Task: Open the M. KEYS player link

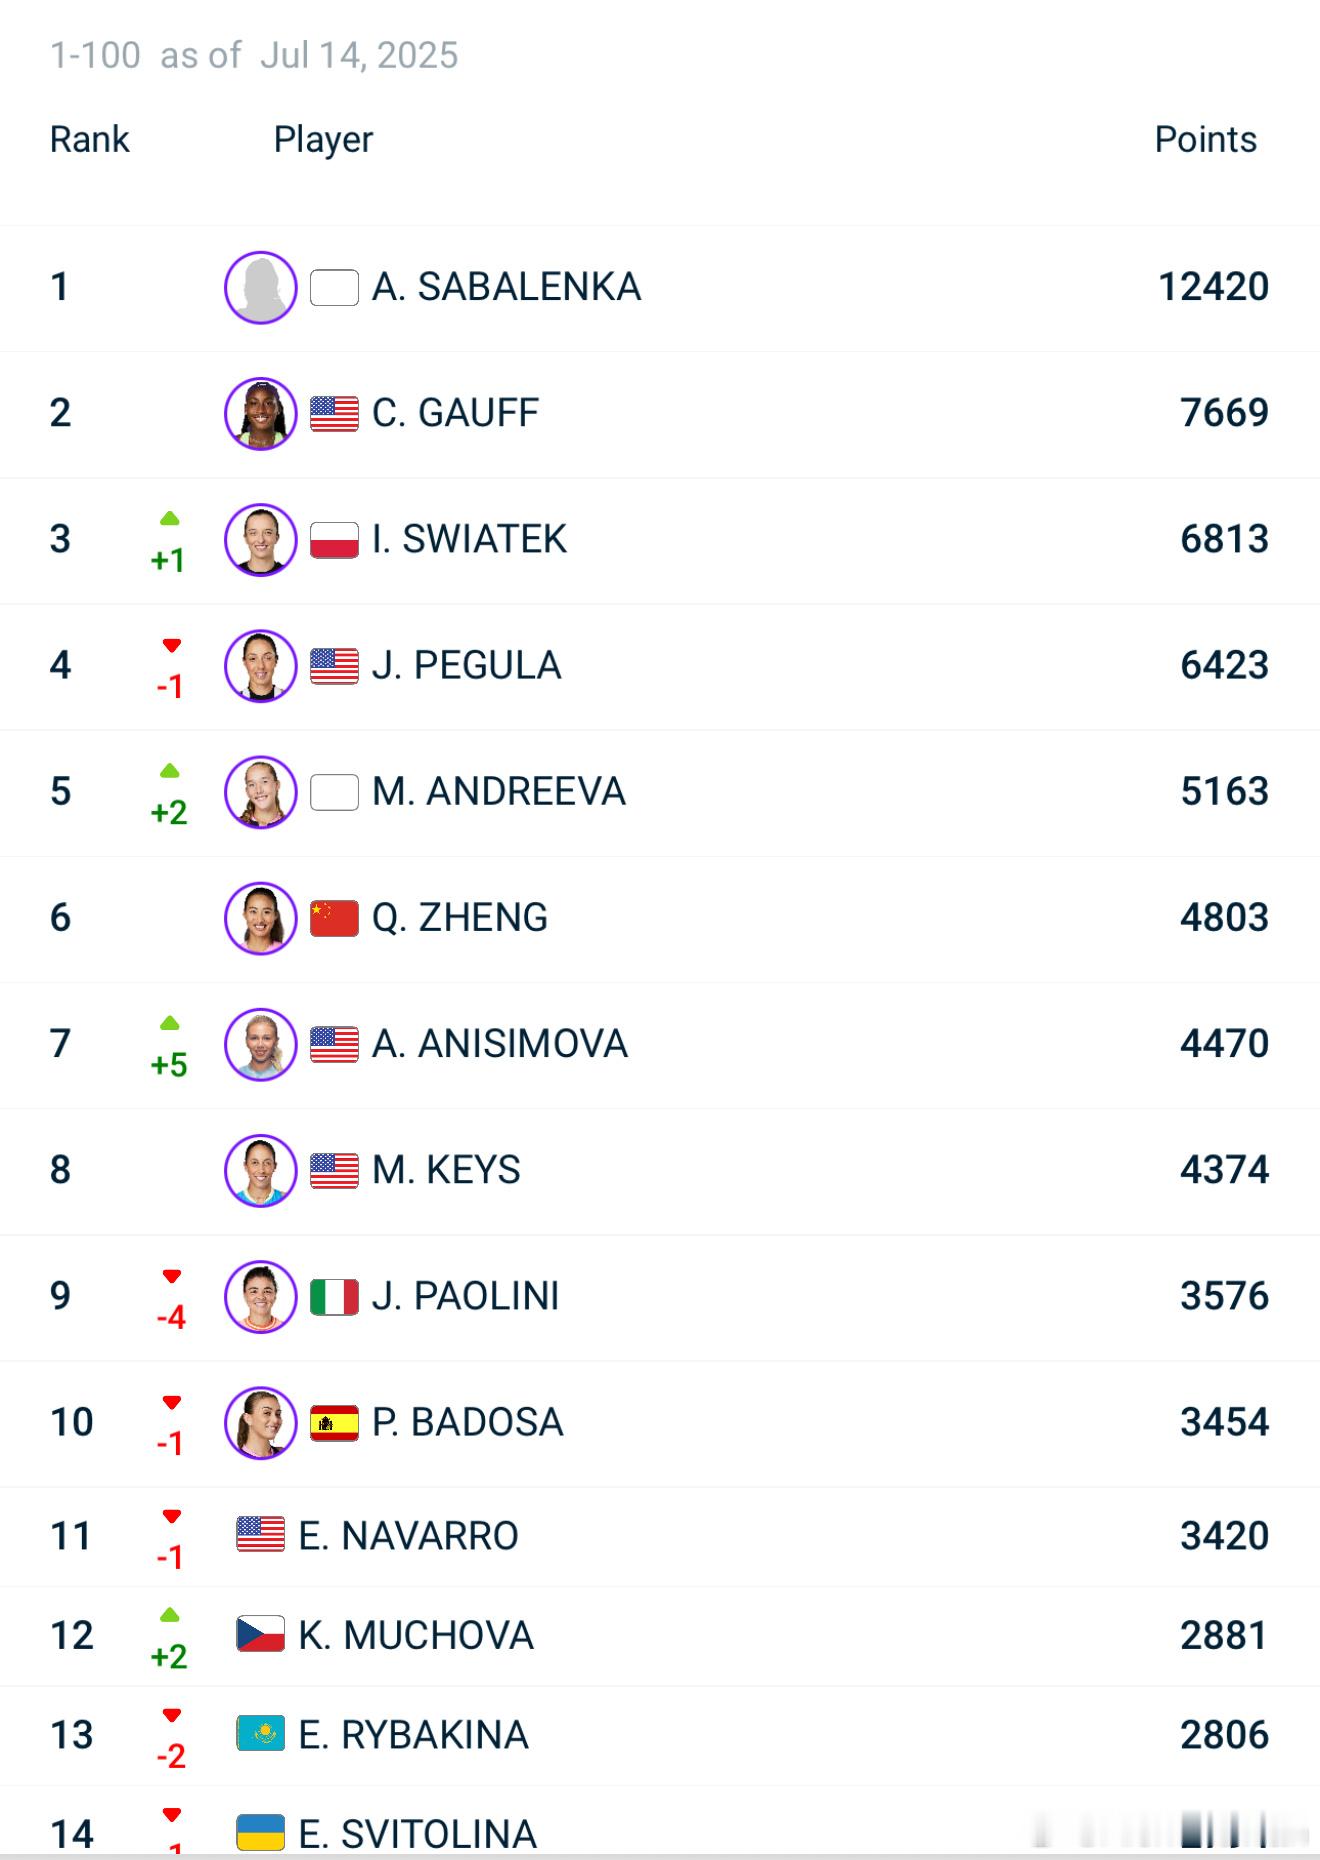Action: 446,1170
